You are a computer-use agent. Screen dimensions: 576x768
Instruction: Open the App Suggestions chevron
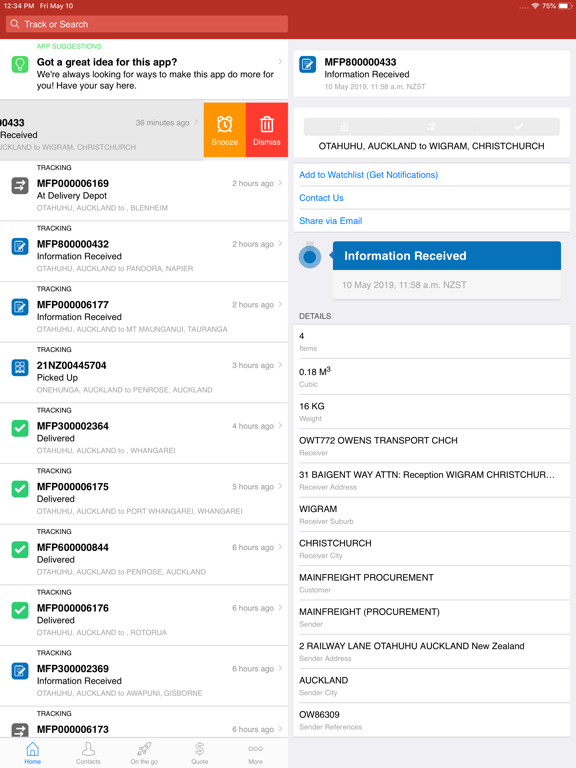tap(280, 61)
